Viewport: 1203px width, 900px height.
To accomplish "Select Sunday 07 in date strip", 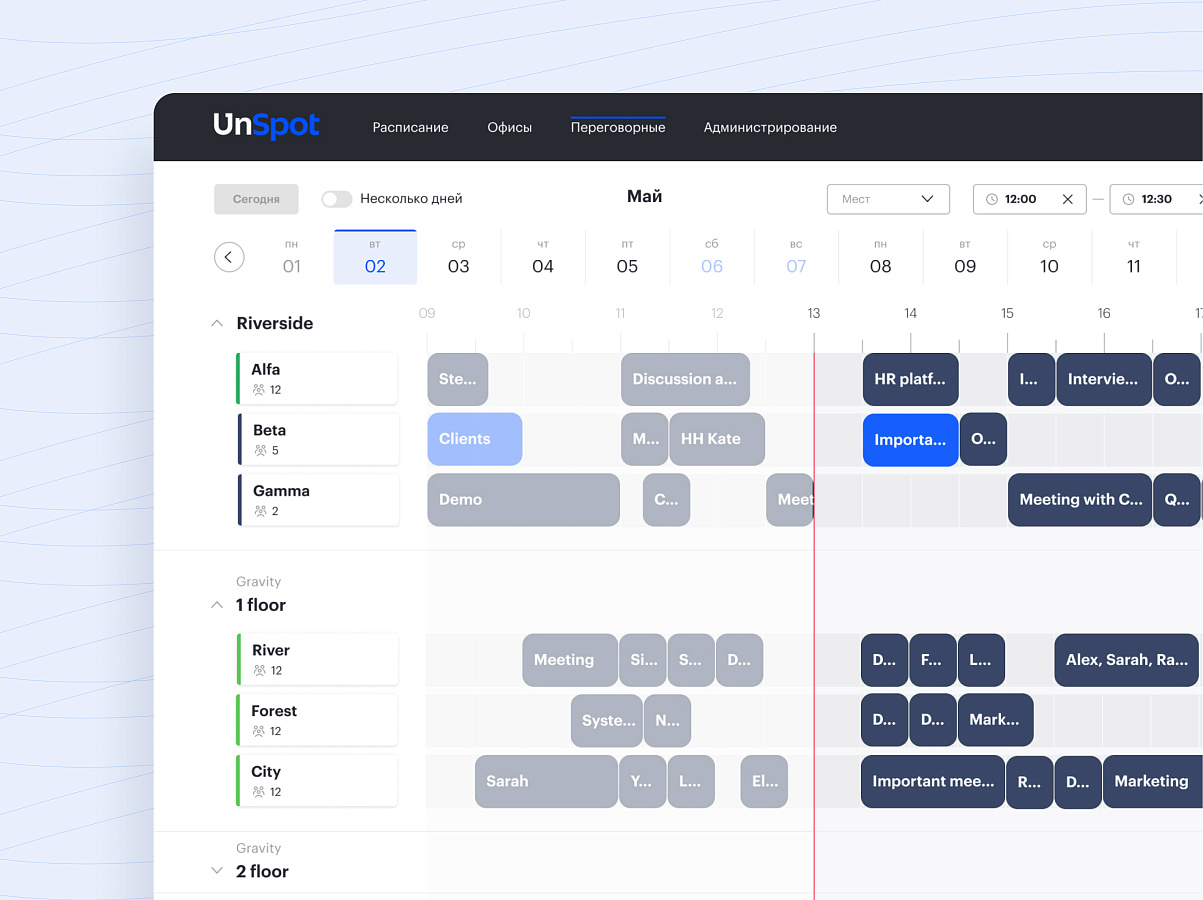I will 796,257.
